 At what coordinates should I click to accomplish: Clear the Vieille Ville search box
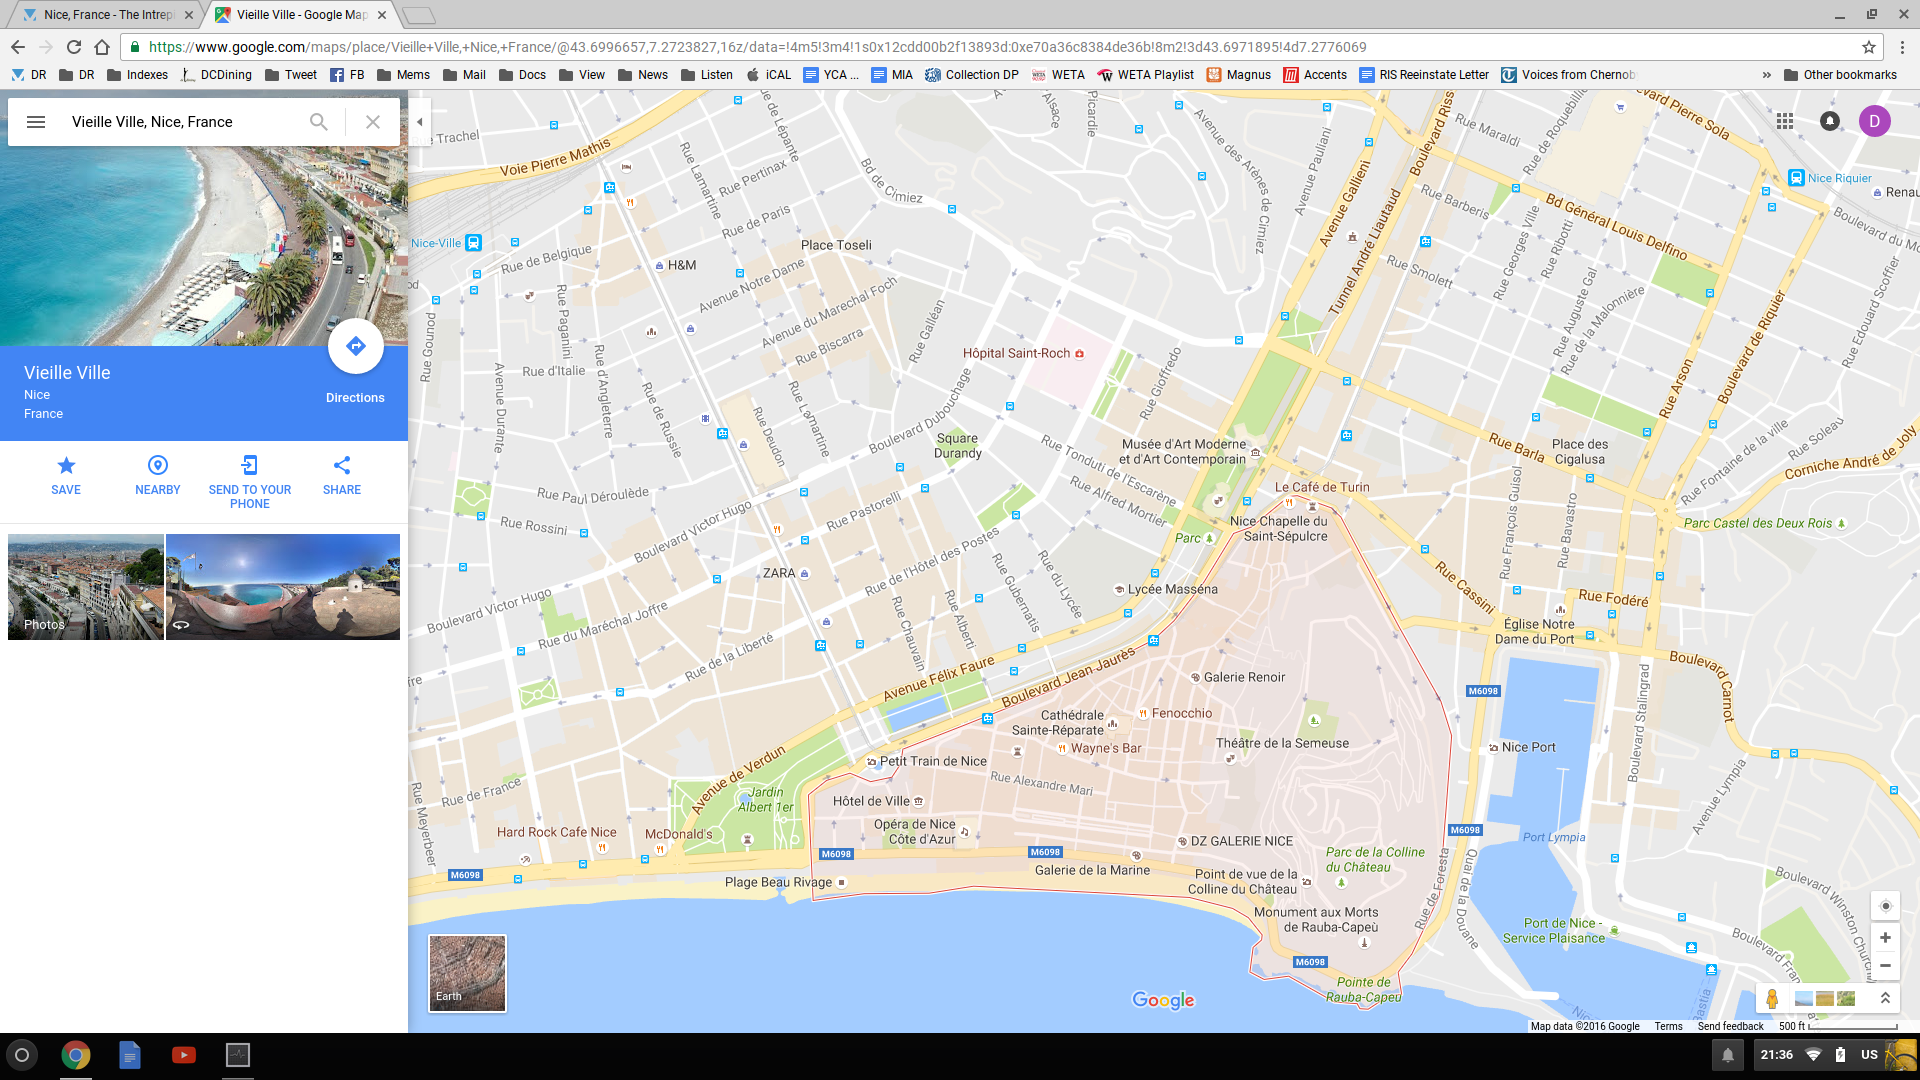click(373, 122)
